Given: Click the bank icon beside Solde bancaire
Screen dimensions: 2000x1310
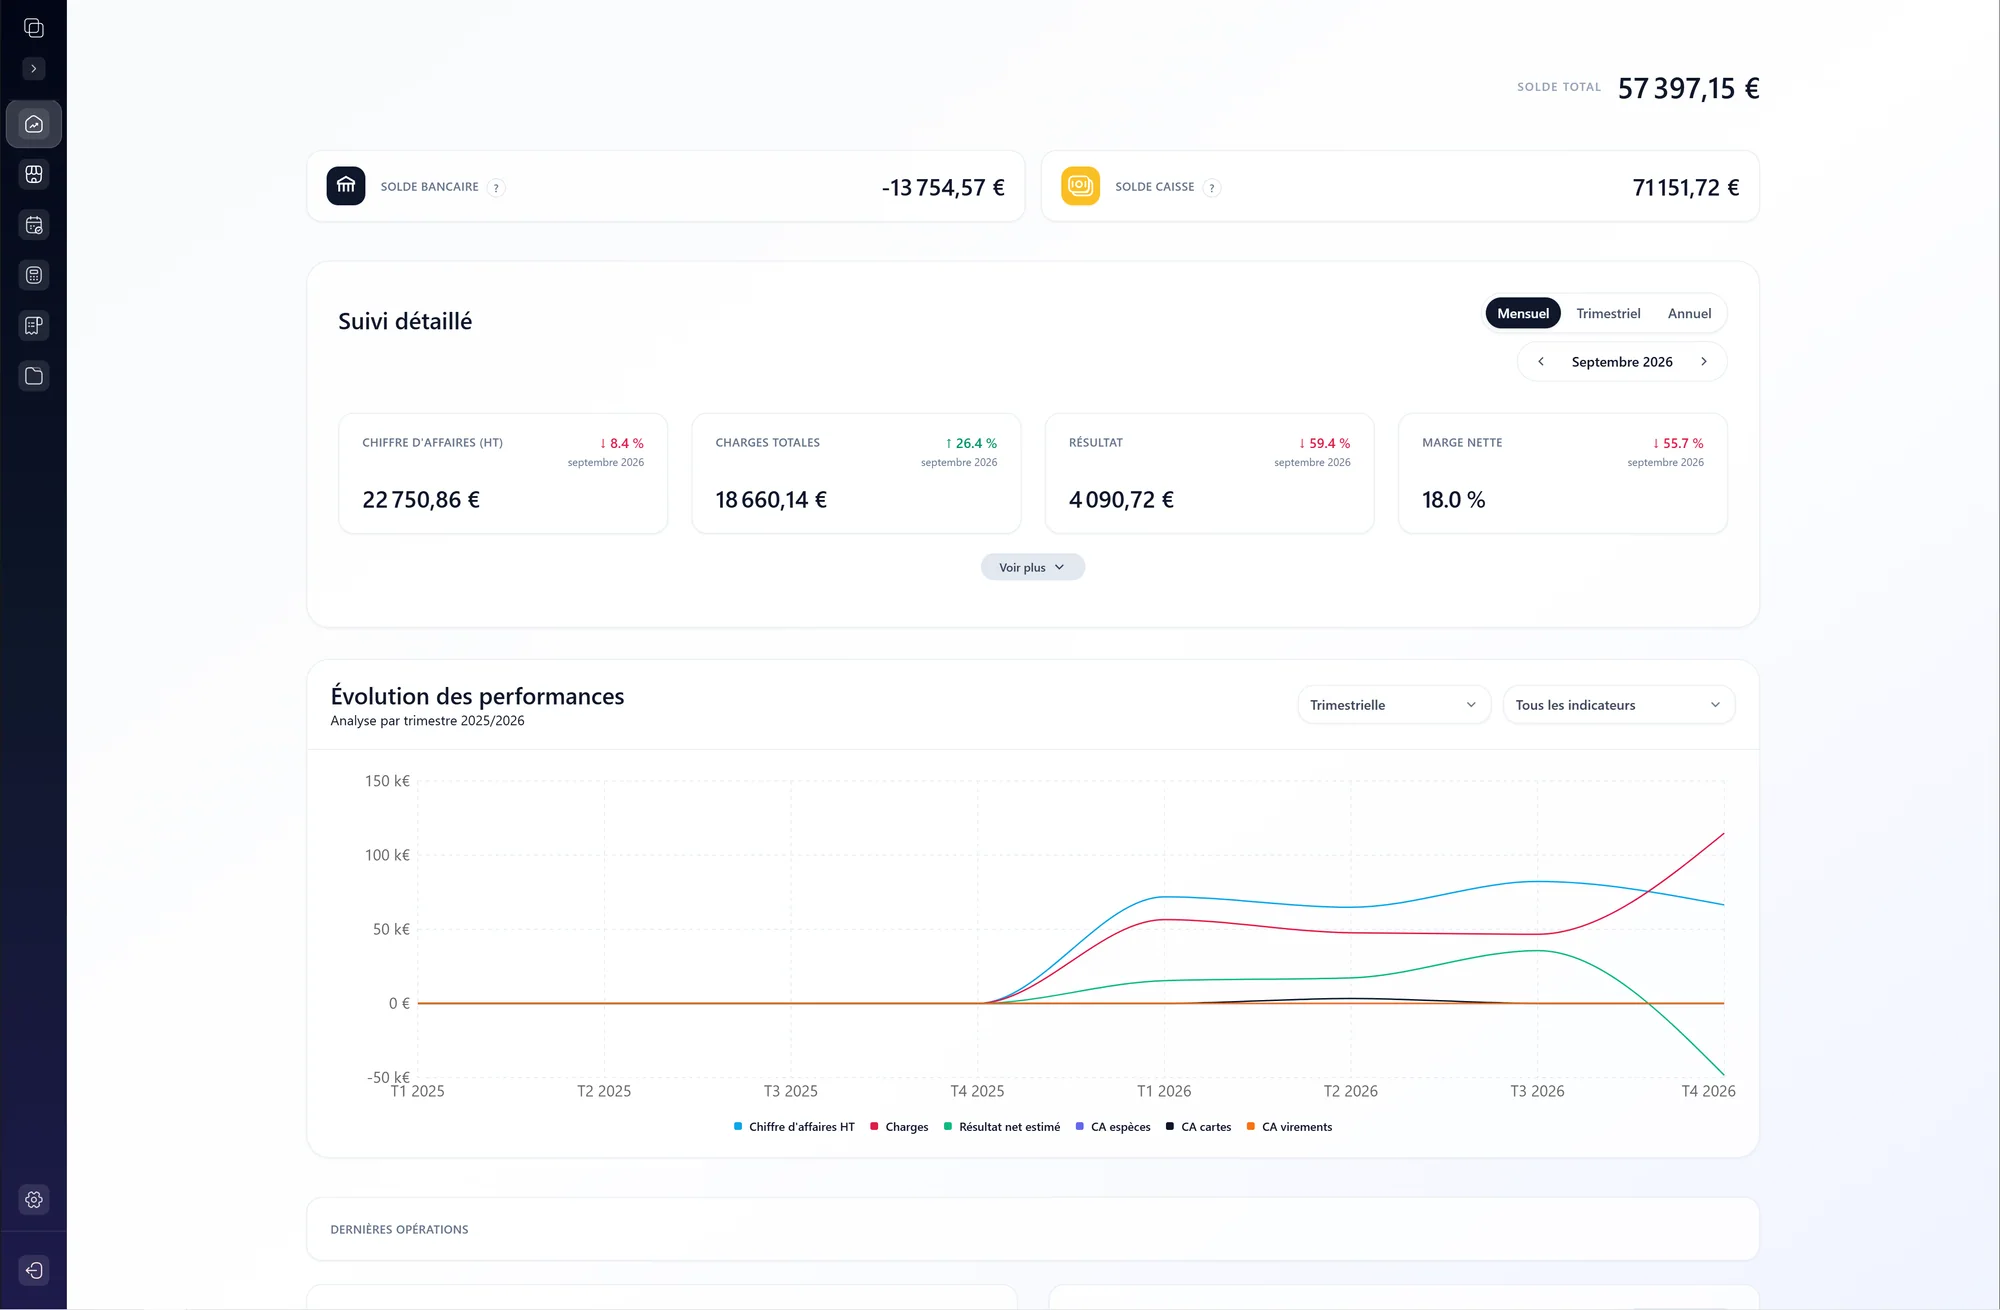Looking at the screenshot, I should pyautogui.click(x=346, y=186).
